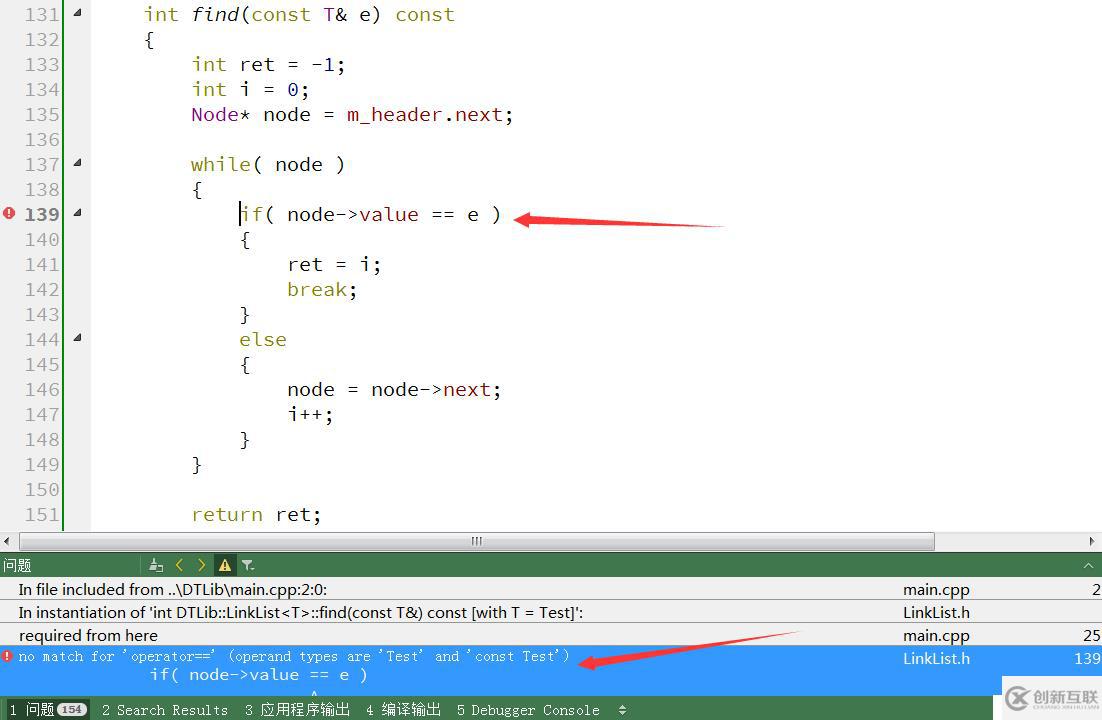Screen dimensions: 1102x720
Task: Collapse the fold arrow at line 137
Action: click(77, 162)
